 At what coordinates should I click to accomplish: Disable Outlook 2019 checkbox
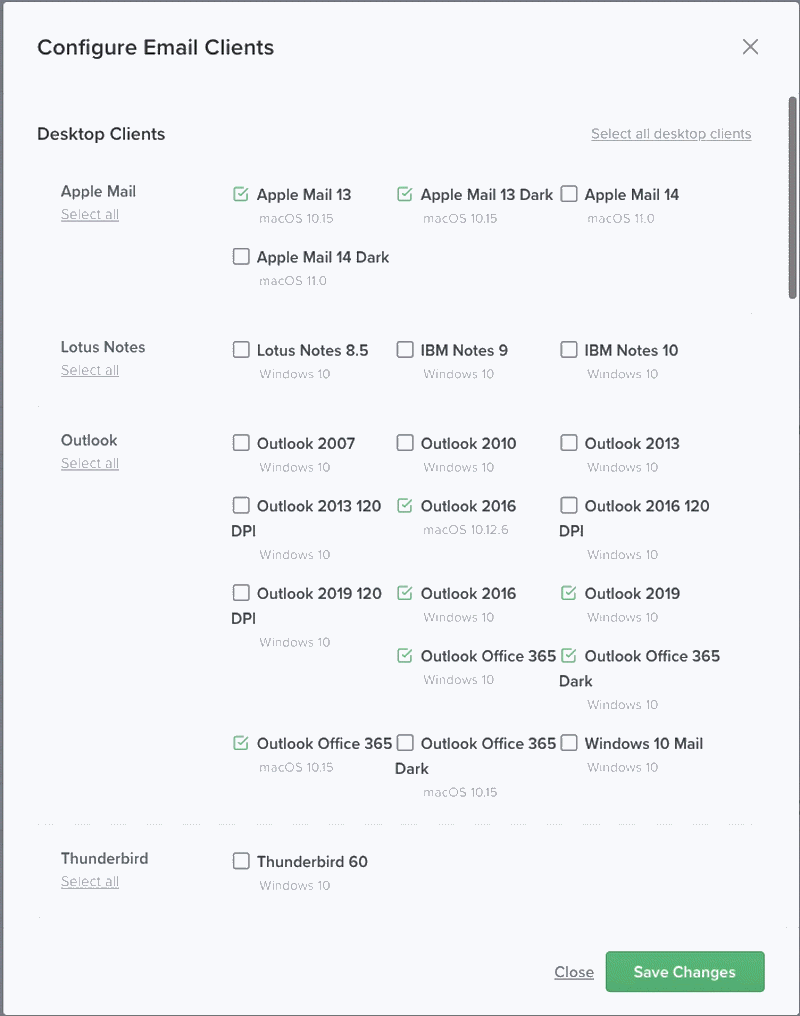(x=569, y=593)
